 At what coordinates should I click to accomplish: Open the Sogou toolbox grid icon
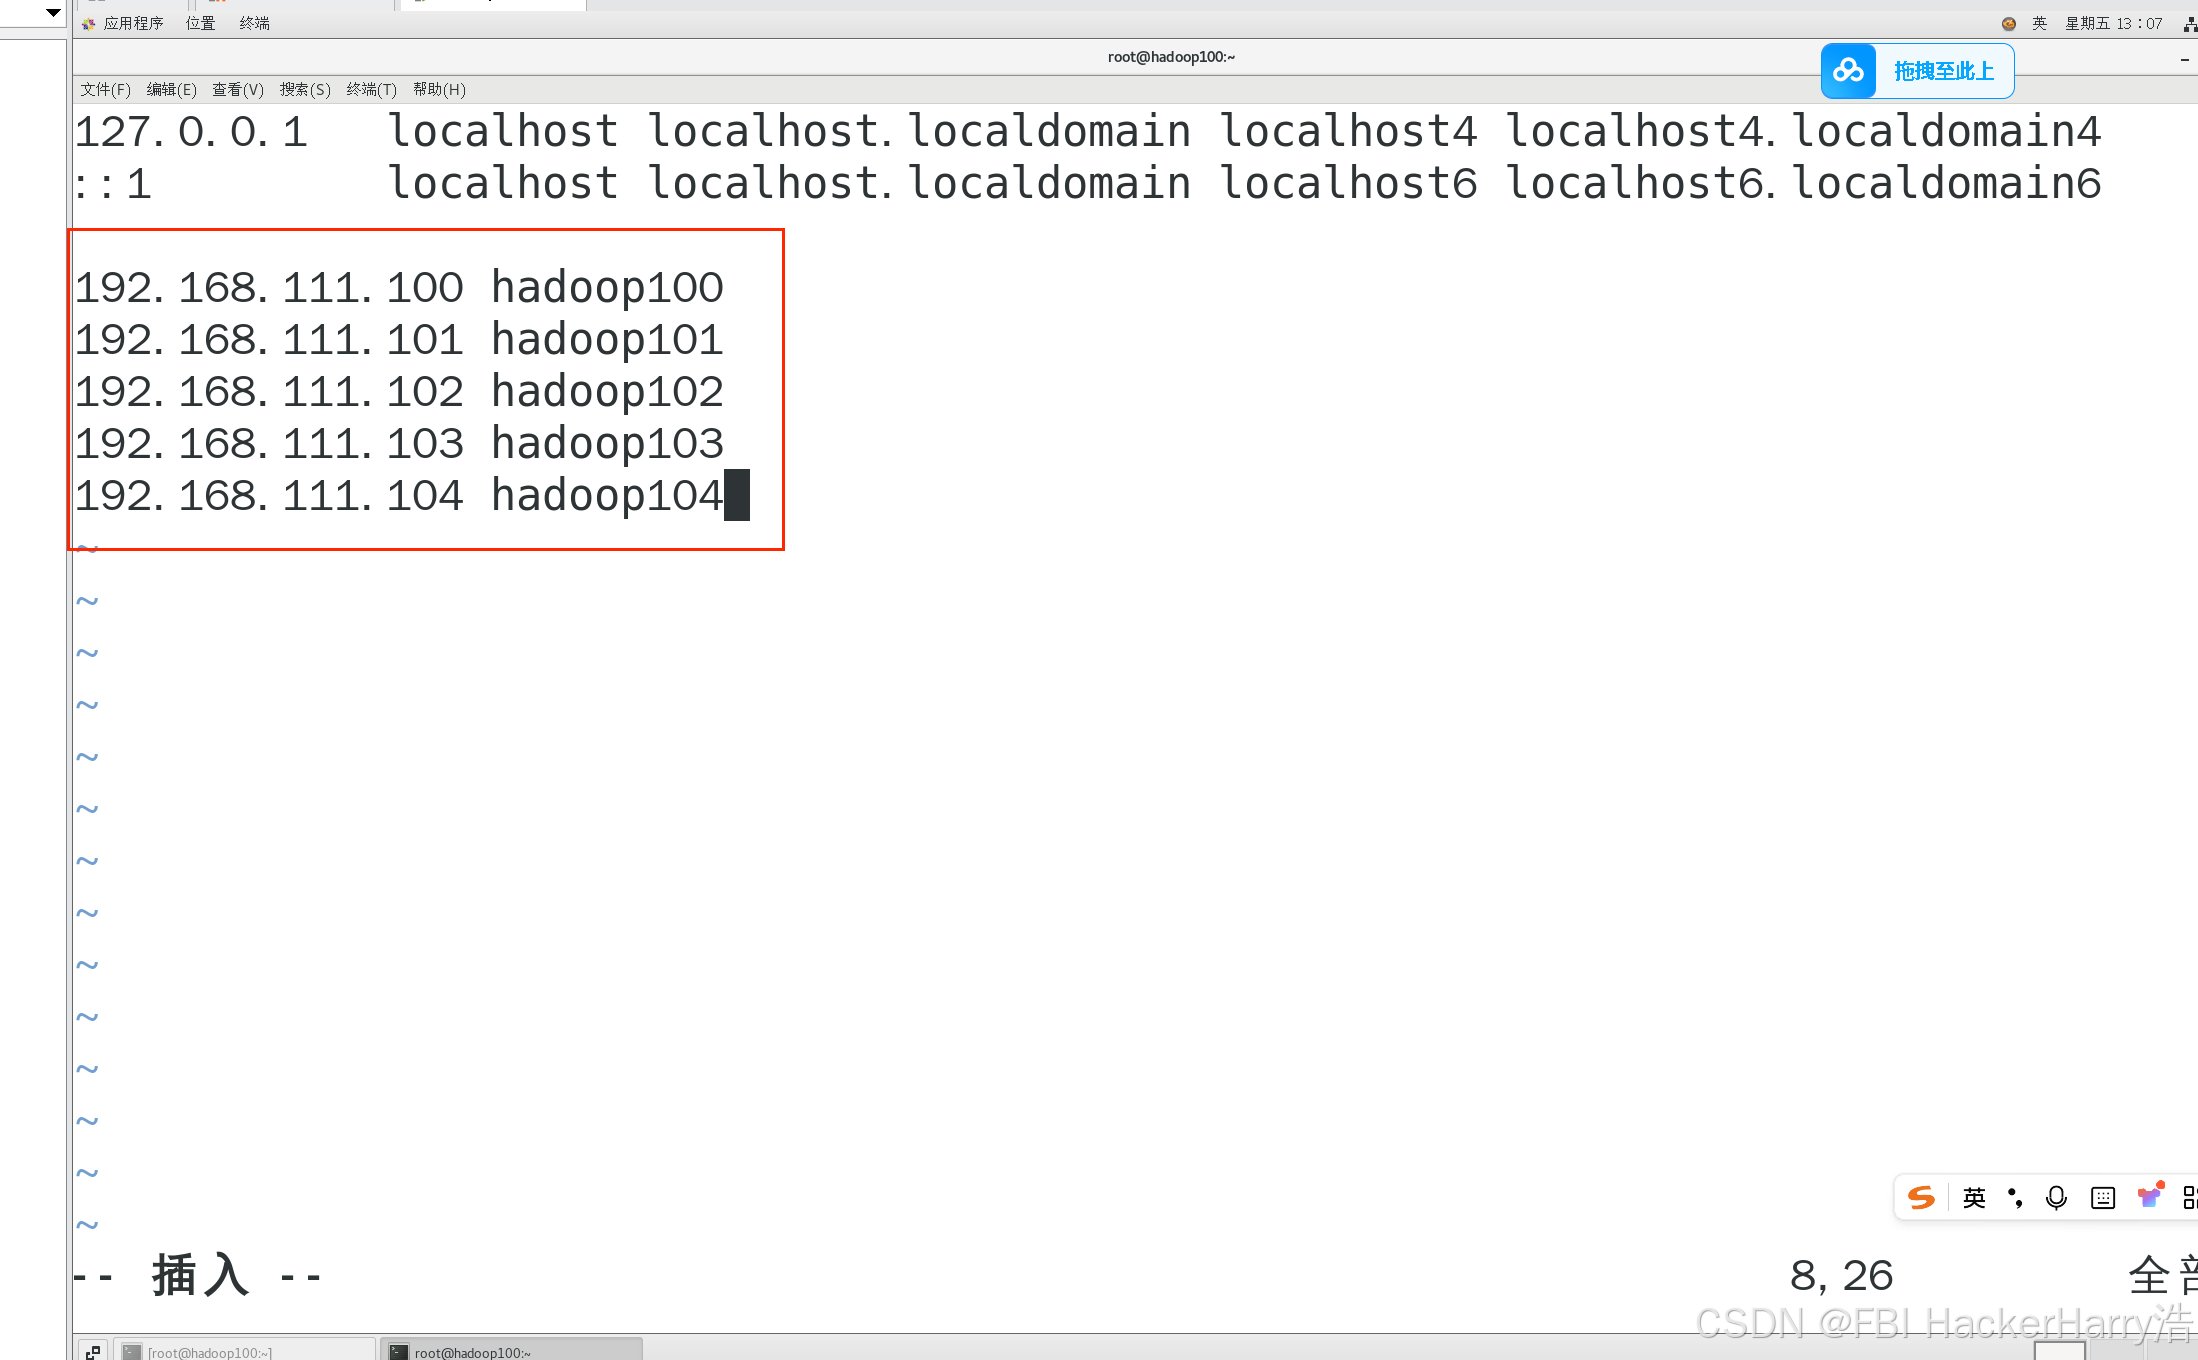click(x=2189, y=1197)
